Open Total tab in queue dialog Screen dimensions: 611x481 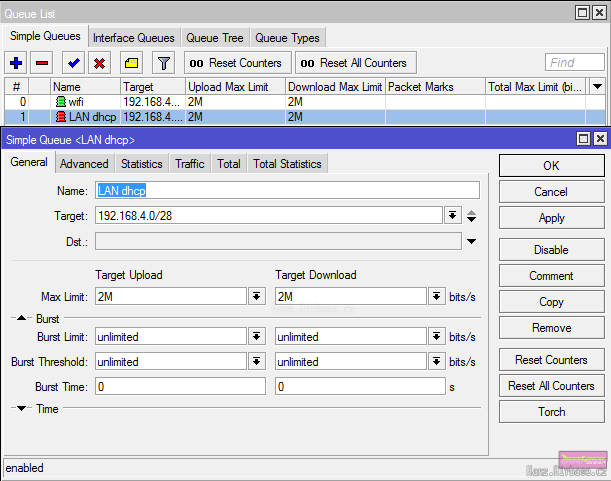(x=229, y=164)
